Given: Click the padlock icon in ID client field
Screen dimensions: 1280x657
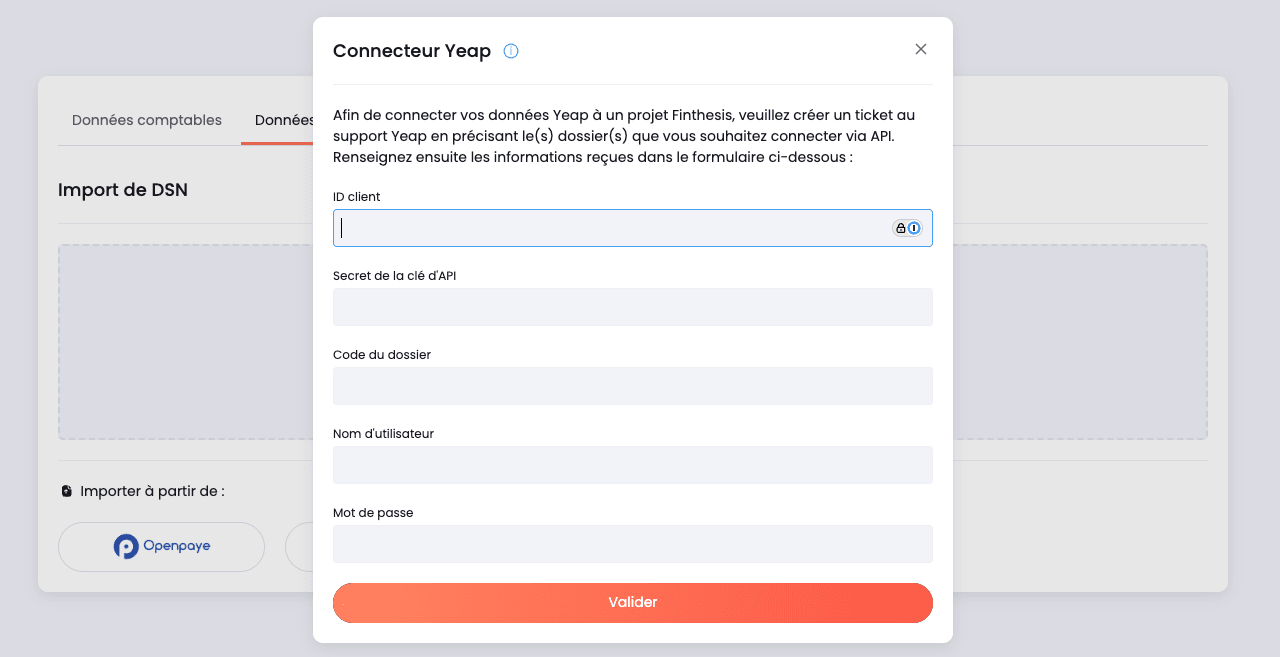Looking at the screenshot, I should [901, 228].
